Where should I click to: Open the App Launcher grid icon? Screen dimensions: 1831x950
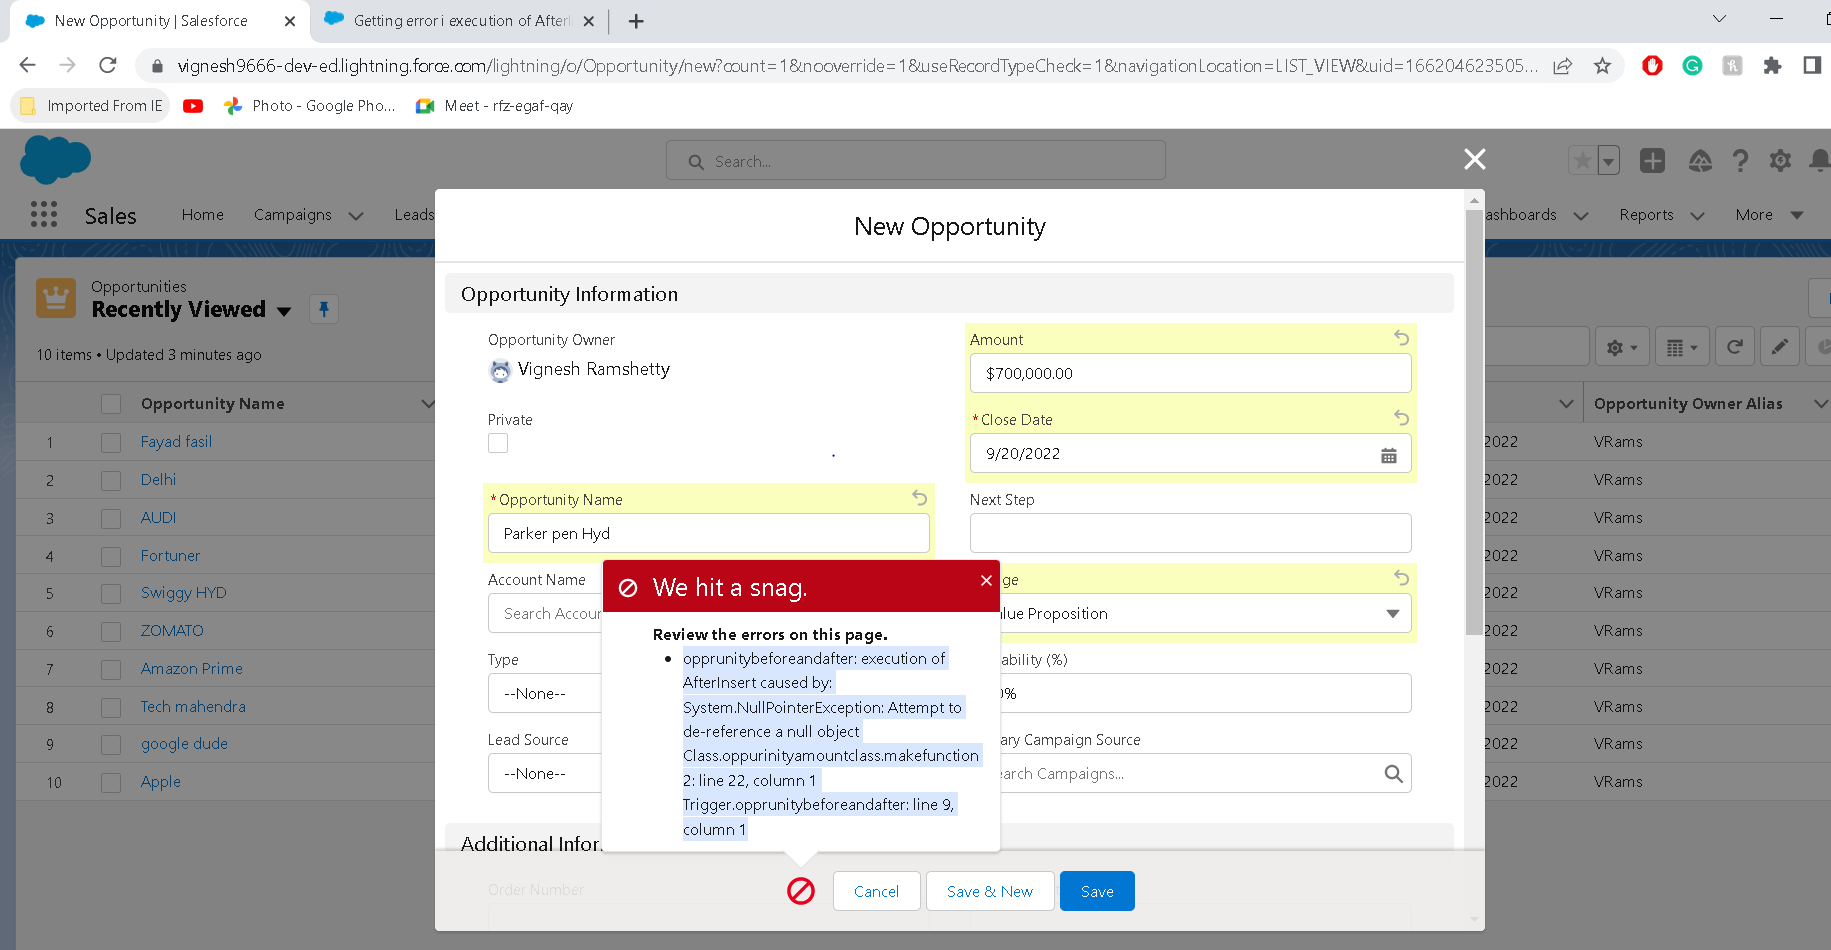click(44, 215)
